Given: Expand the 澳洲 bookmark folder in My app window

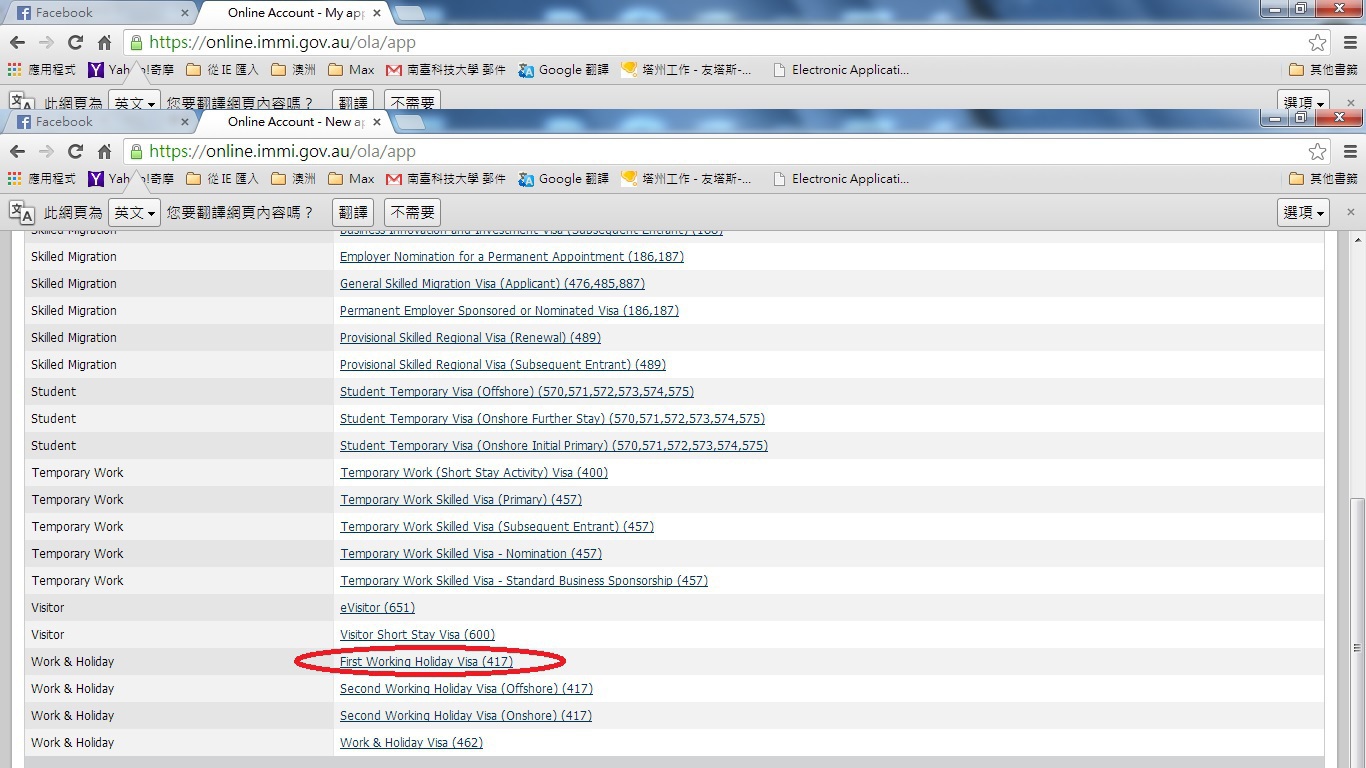Looking at the screenshot, I should 293,70.
